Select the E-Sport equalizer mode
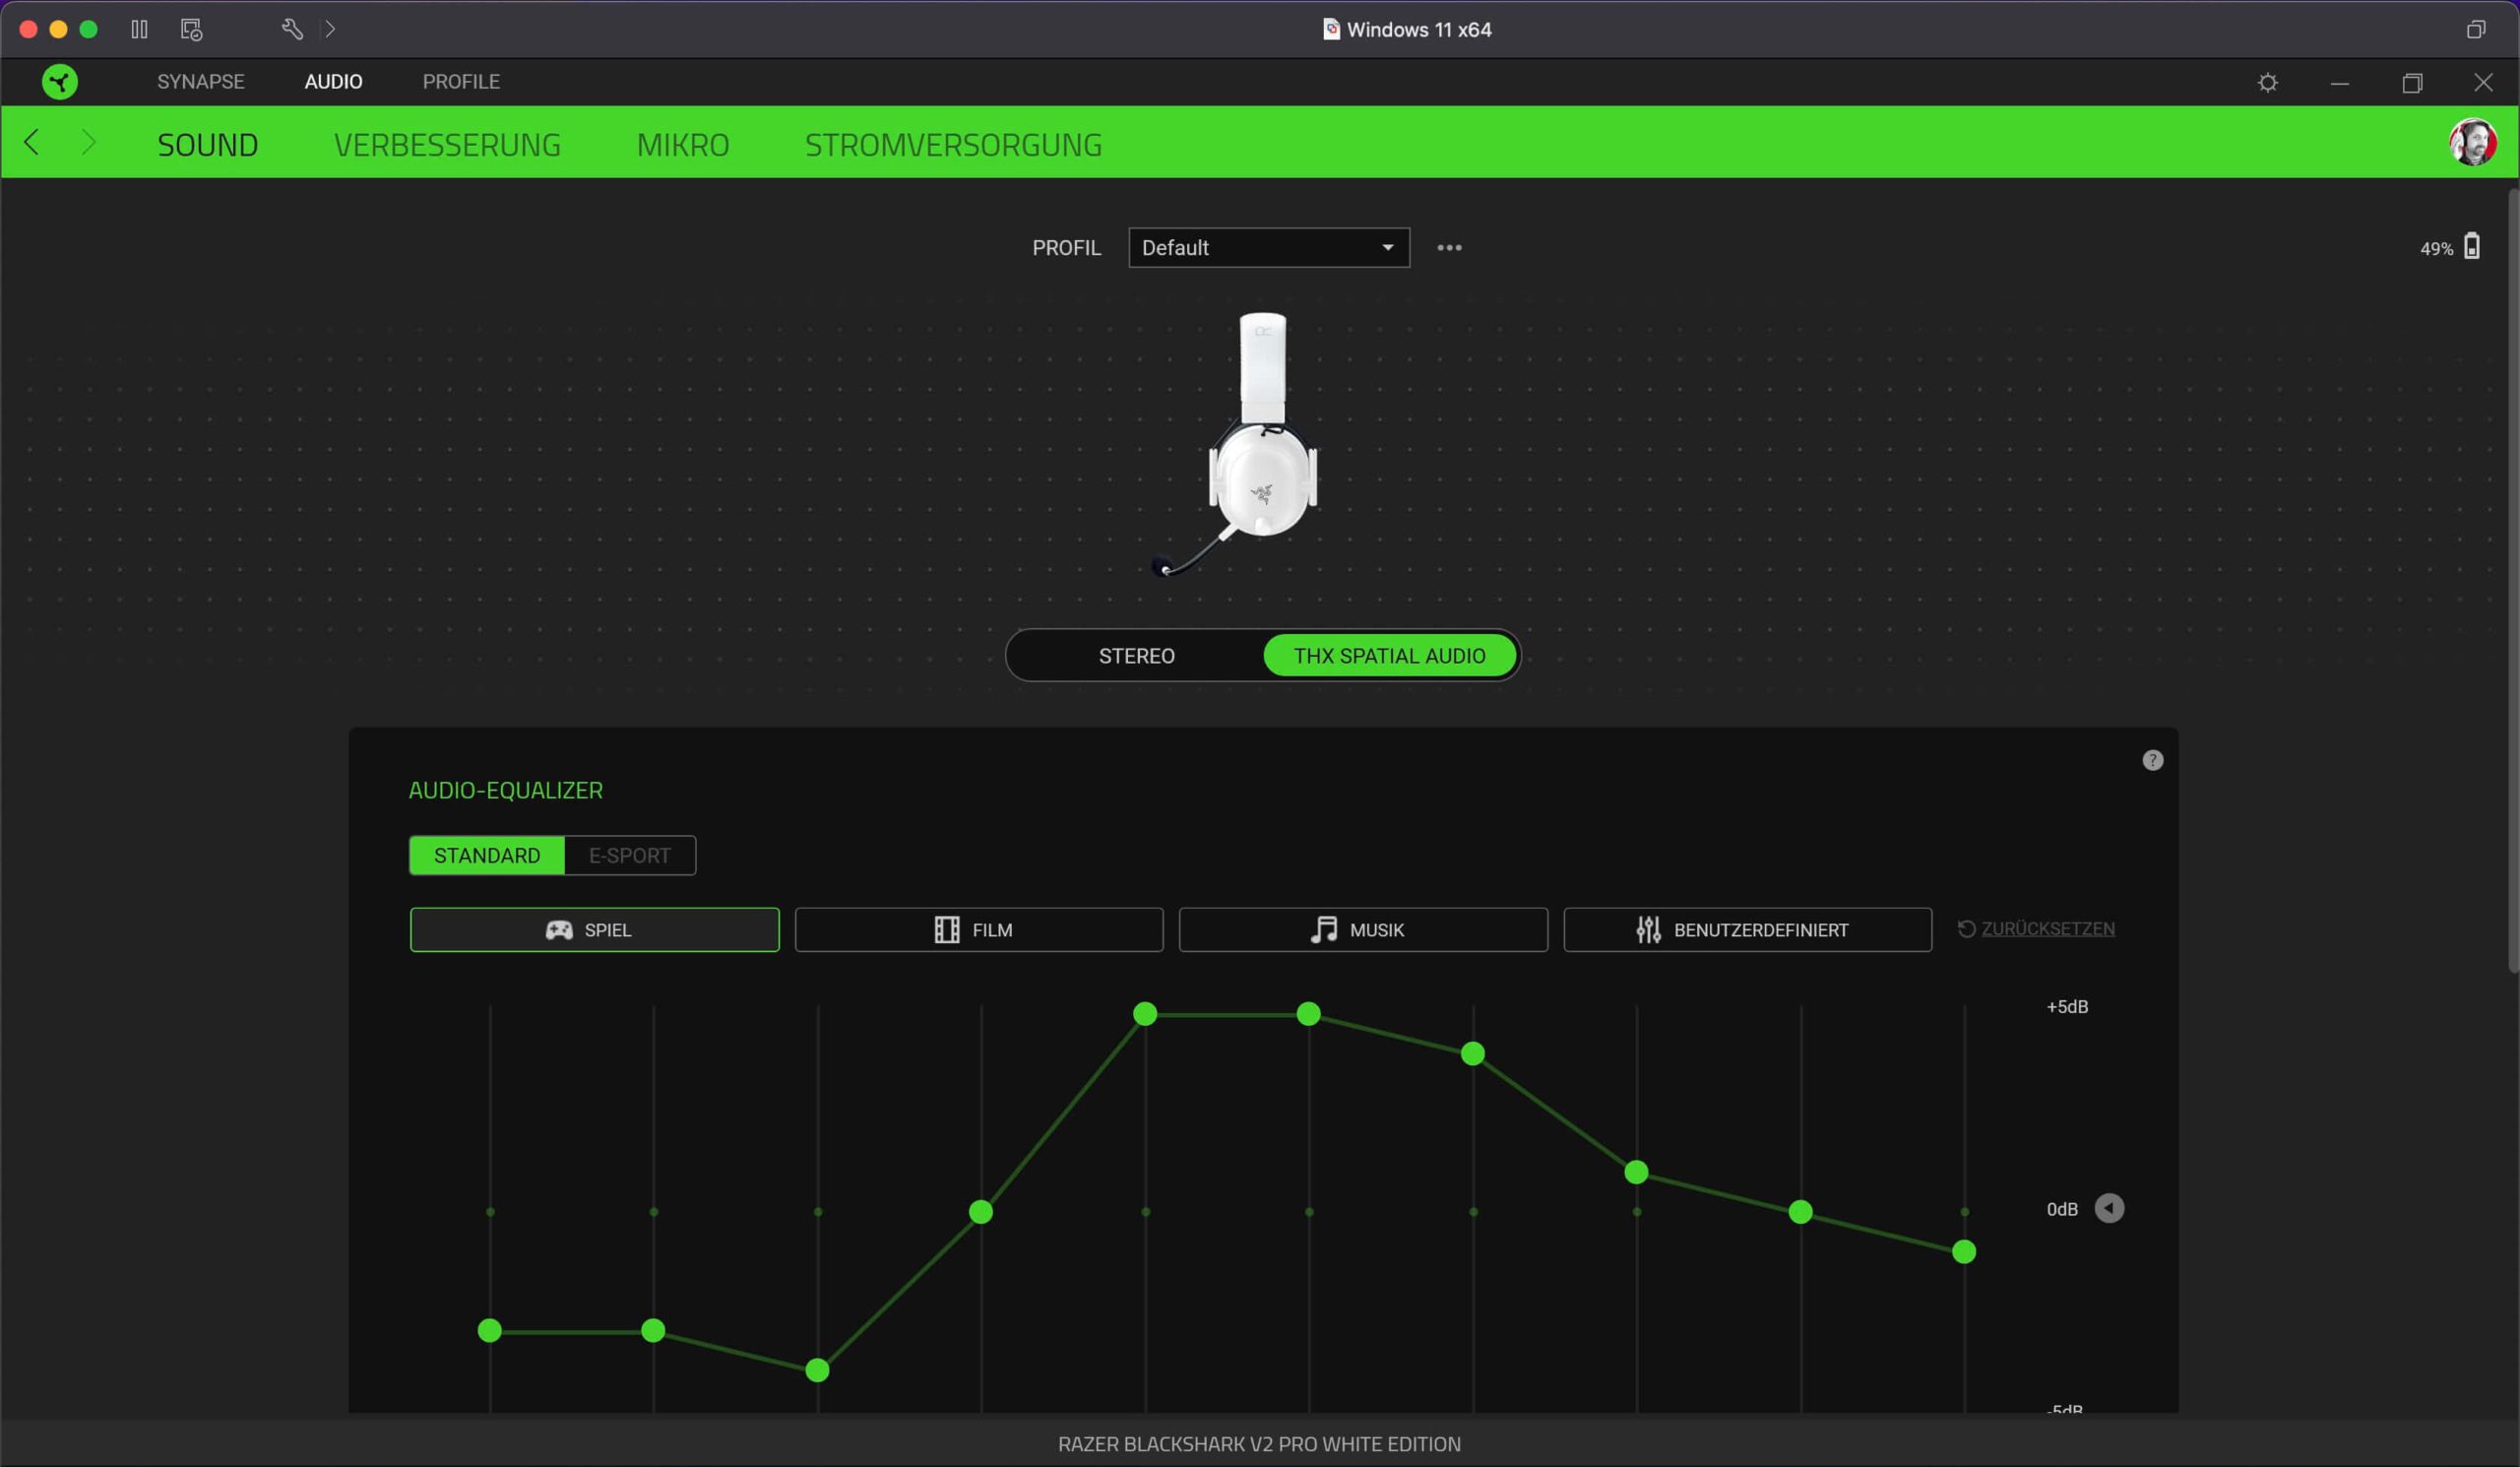The height and width of the screenshot is (1467, 2520). point(629,855)
